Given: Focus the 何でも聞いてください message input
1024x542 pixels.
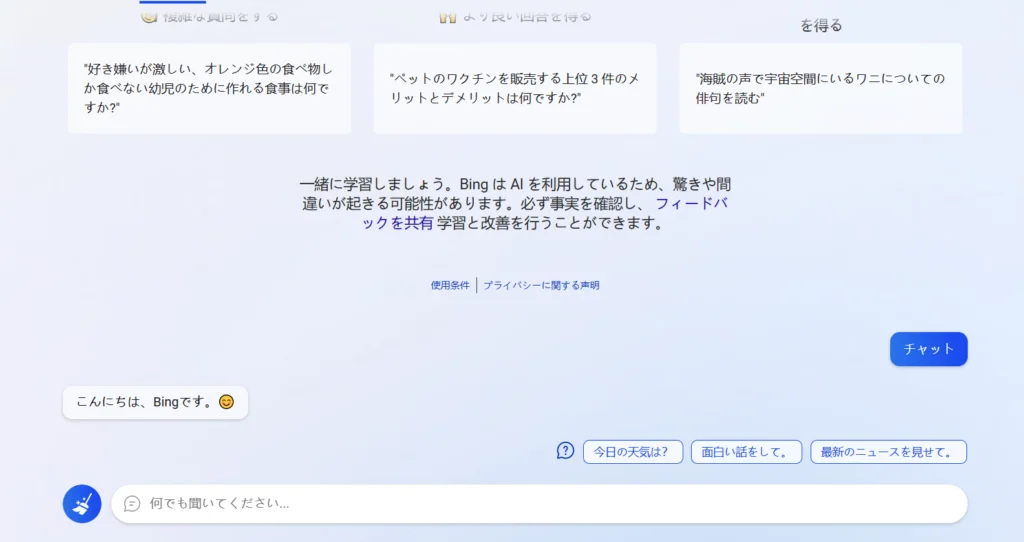Looking at the screenshot, I should (539, 503).
